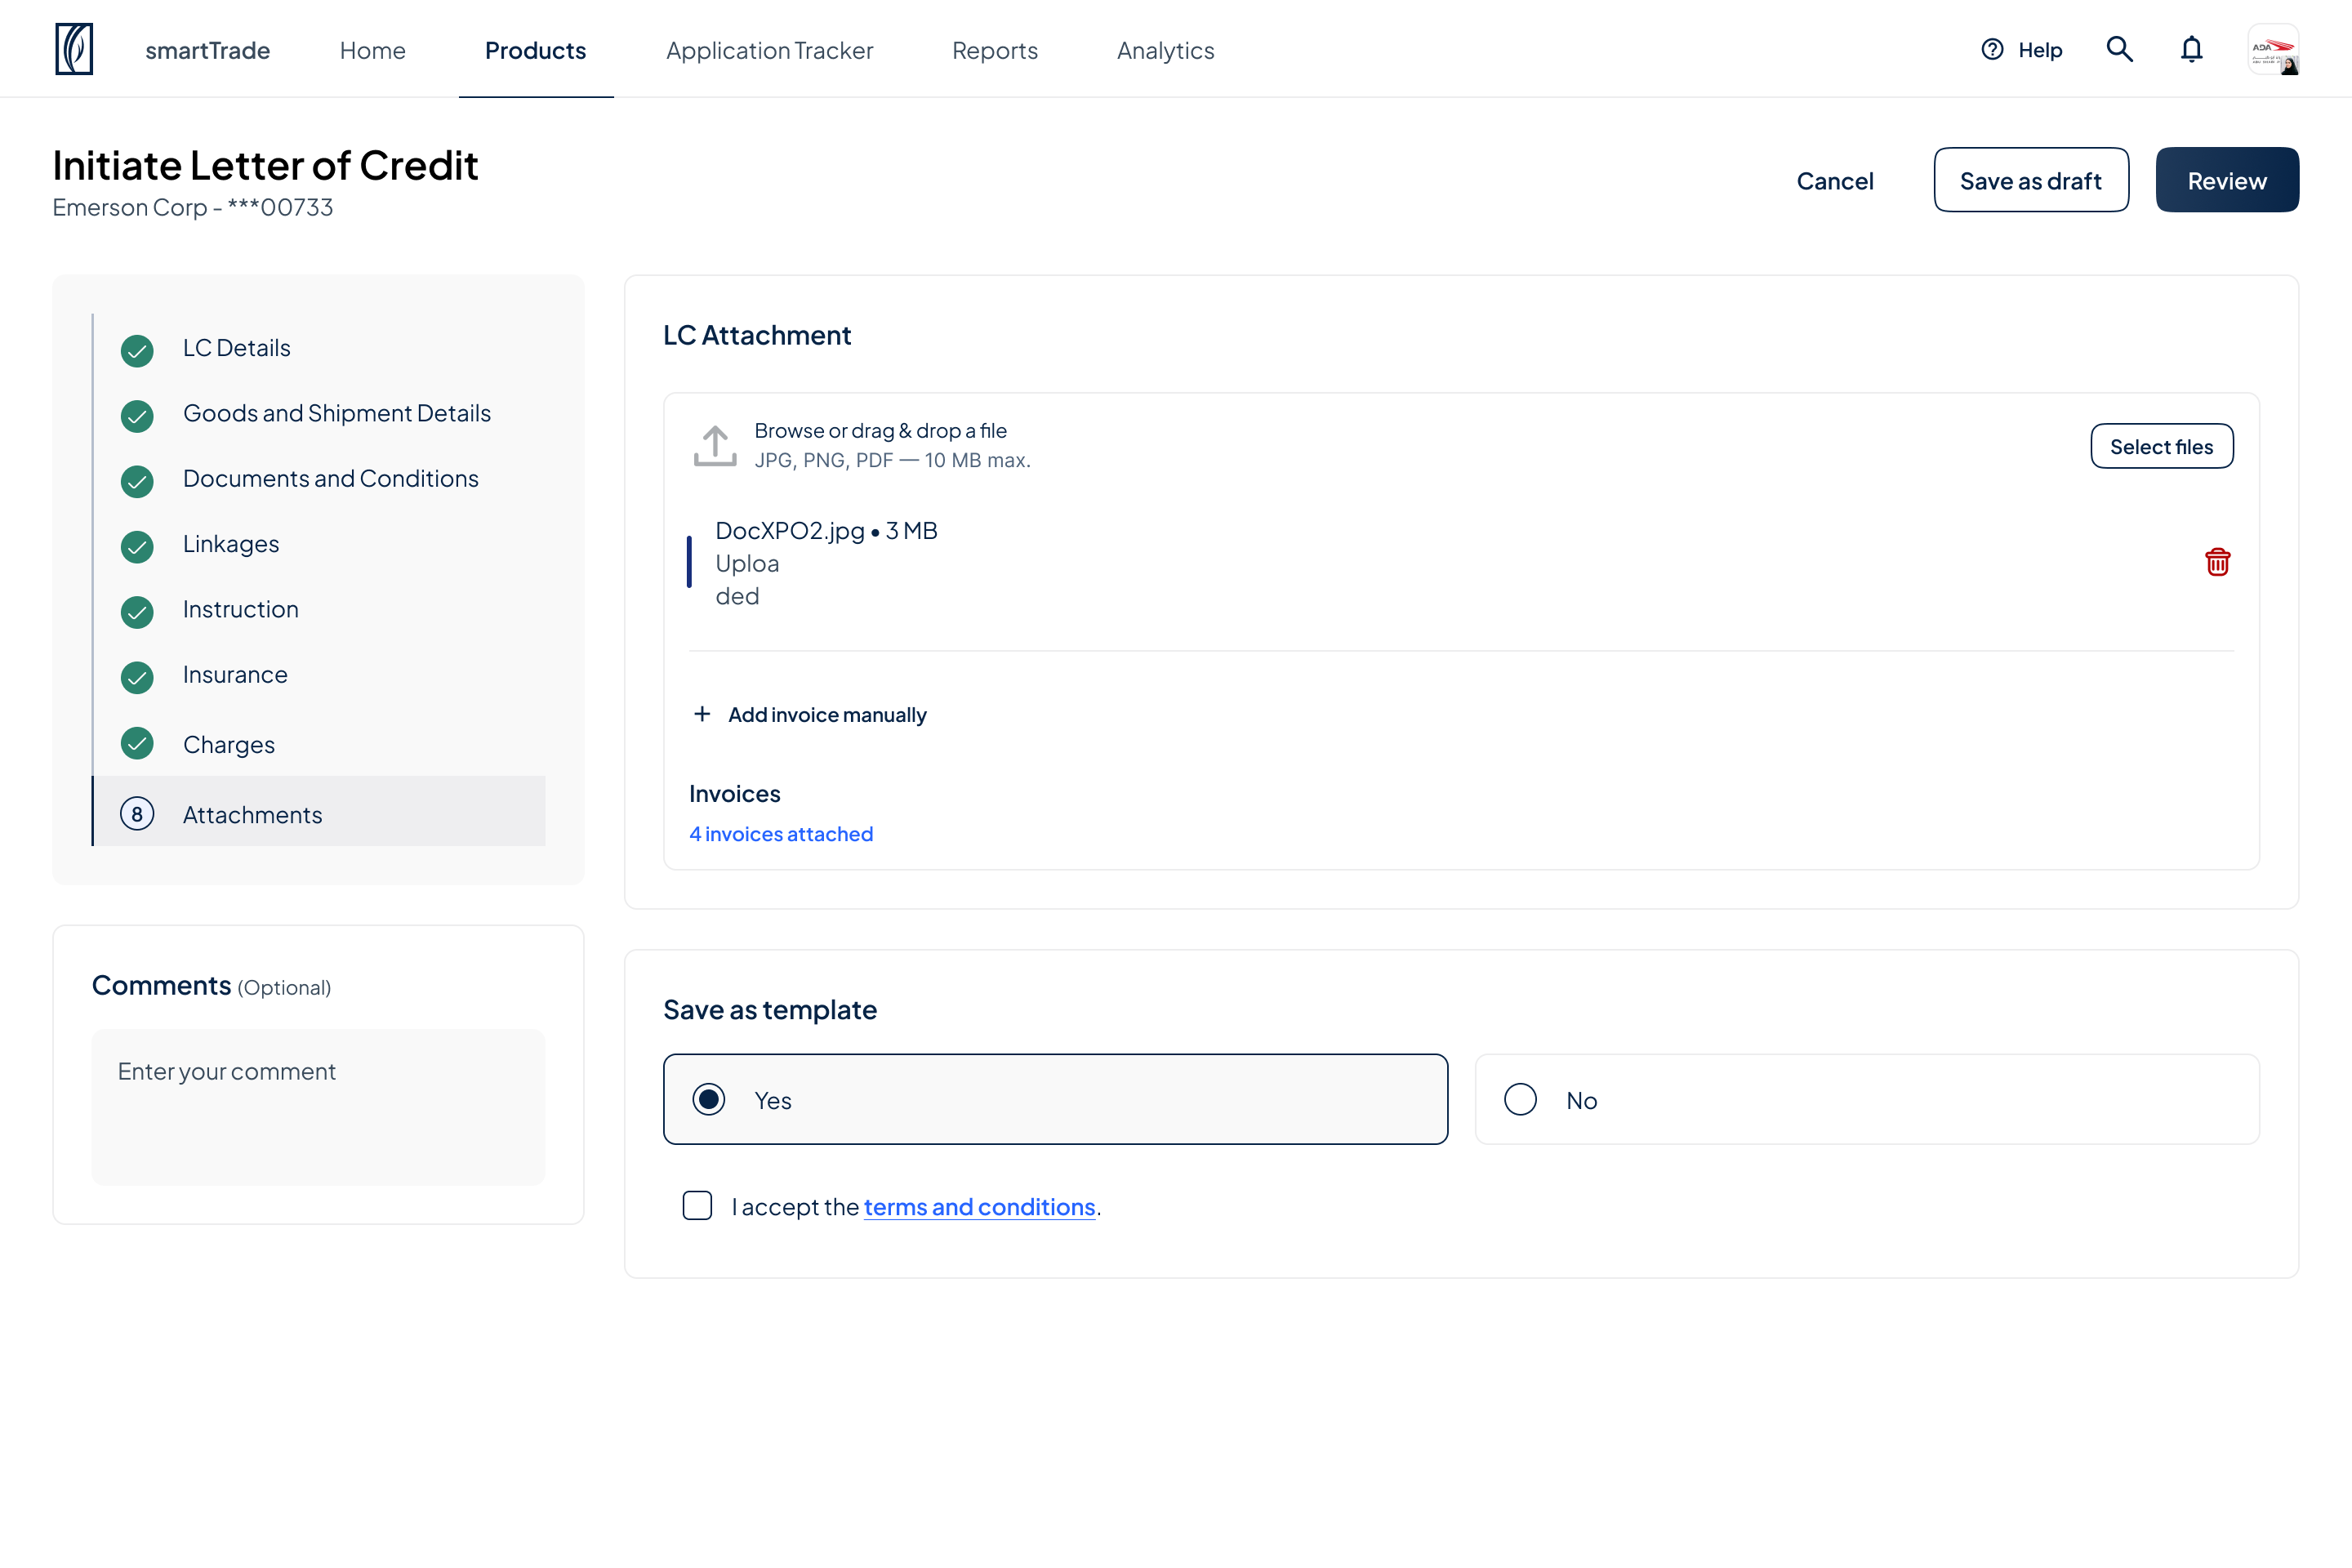Viewport: 2352px width, 1568px height.
Task: Click the Help question mark icon
Action: pos(1992,49)
